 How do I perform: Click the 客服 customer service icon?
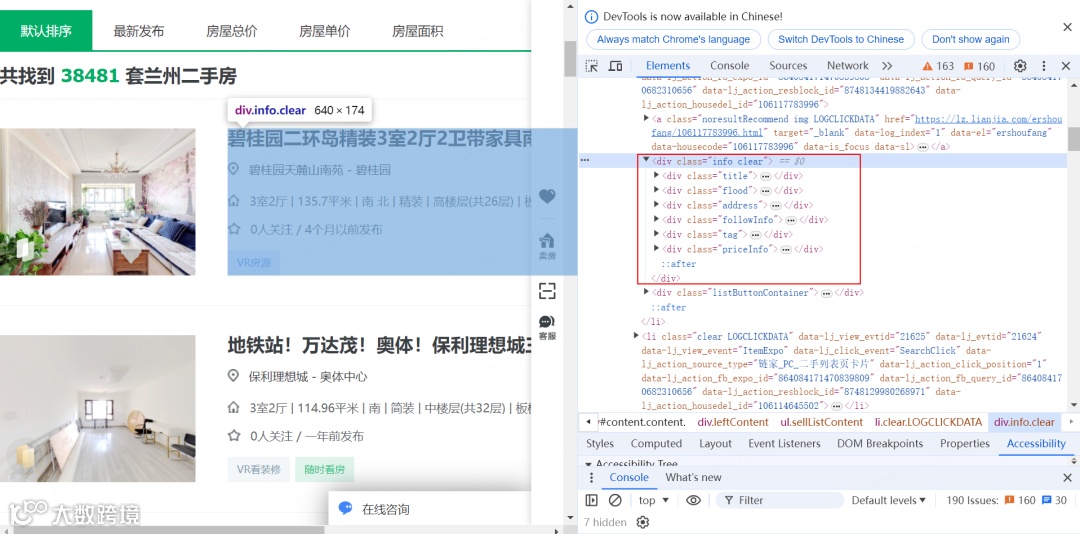(547, 327)
